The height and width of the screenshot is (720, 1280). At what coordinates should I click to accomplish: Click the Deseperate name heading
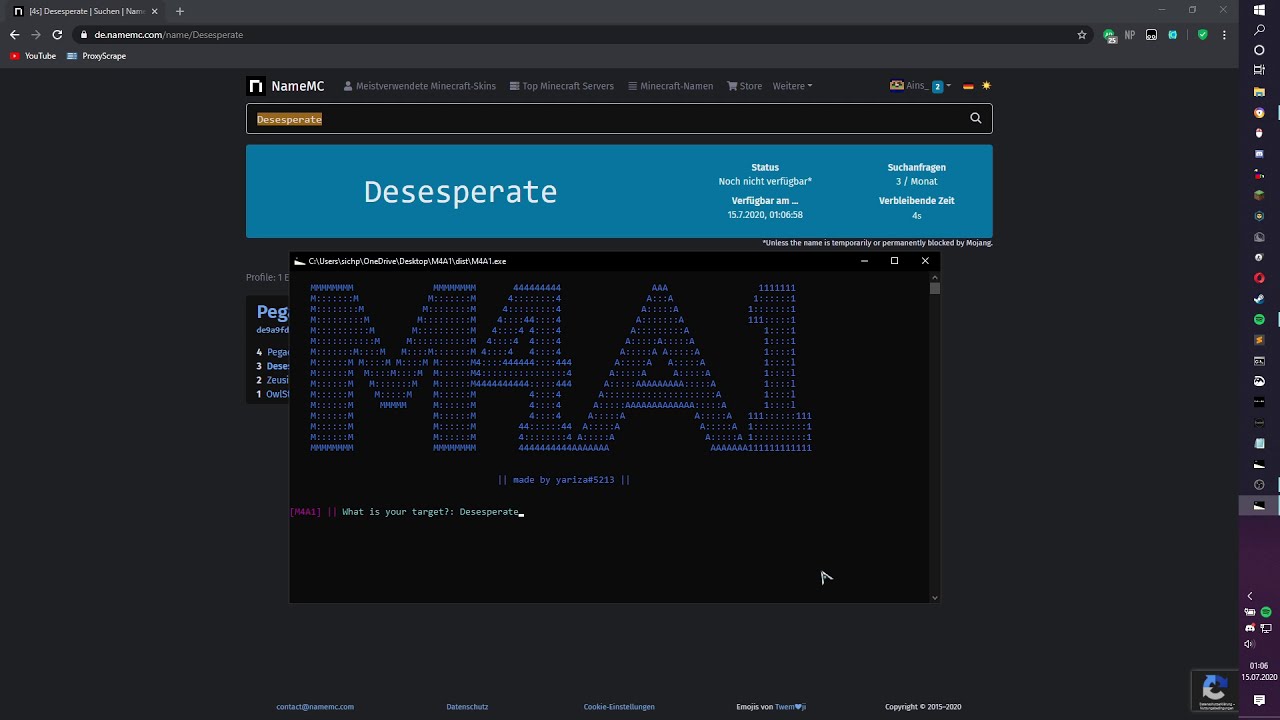460,192
